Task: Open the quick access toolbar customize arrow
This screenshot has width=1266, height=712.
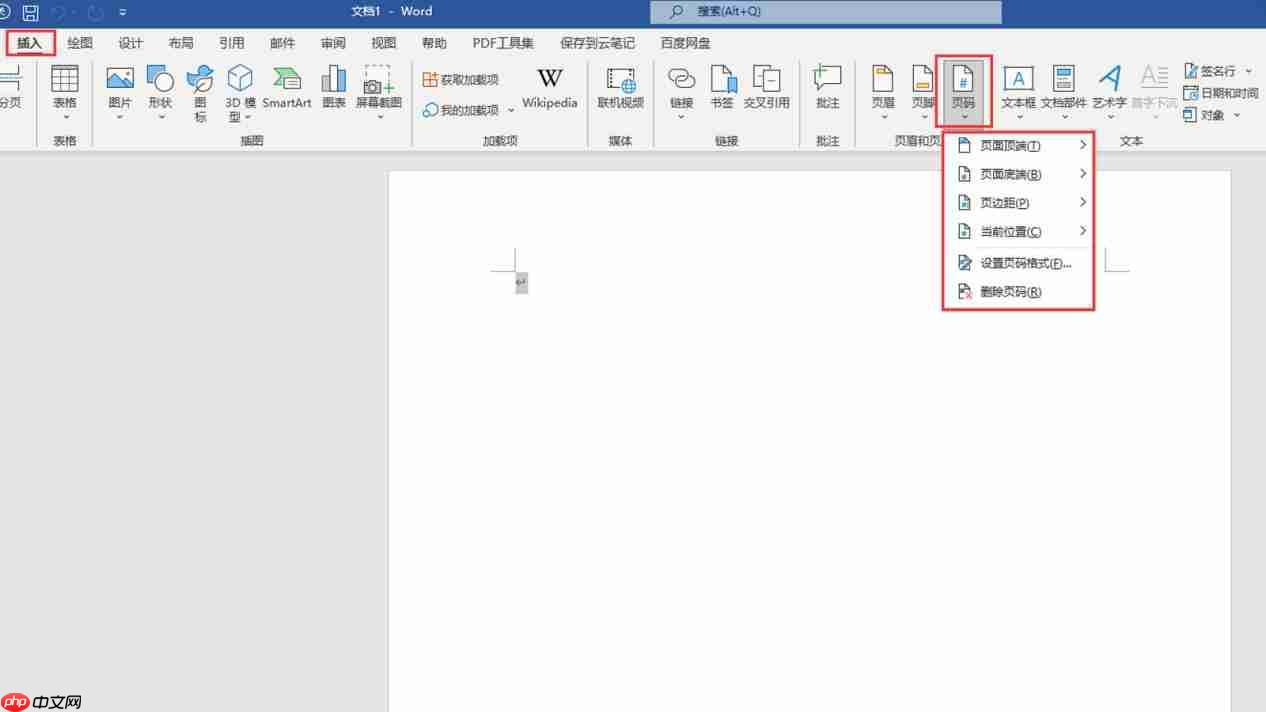Action: 123,12
